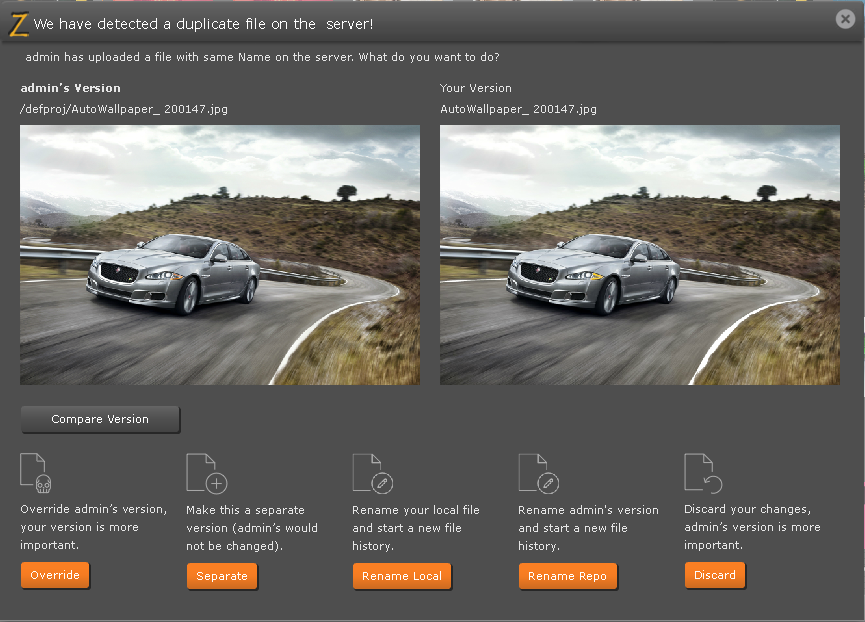Click the Override file skull icon
Screen dimensions: 865x622
[36, 473]
